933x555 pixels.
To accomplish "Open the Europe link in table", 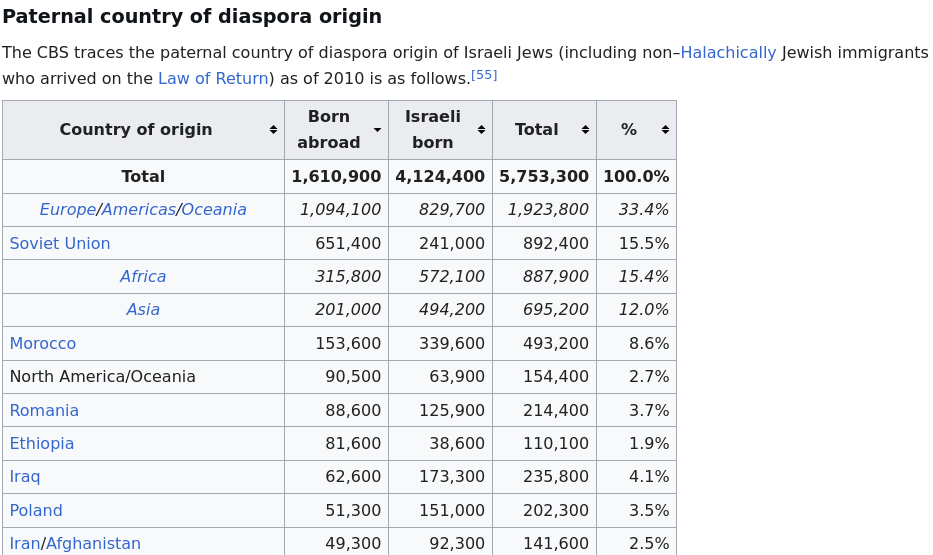I will click(67, 210).
